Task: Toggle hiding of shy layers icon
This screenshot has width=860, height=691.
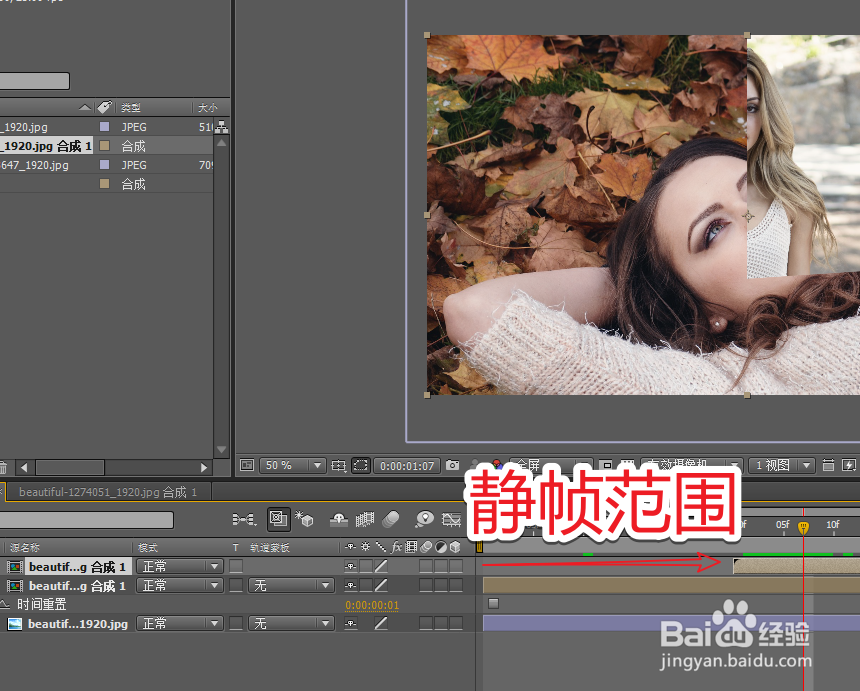Action: pos(339,519)
